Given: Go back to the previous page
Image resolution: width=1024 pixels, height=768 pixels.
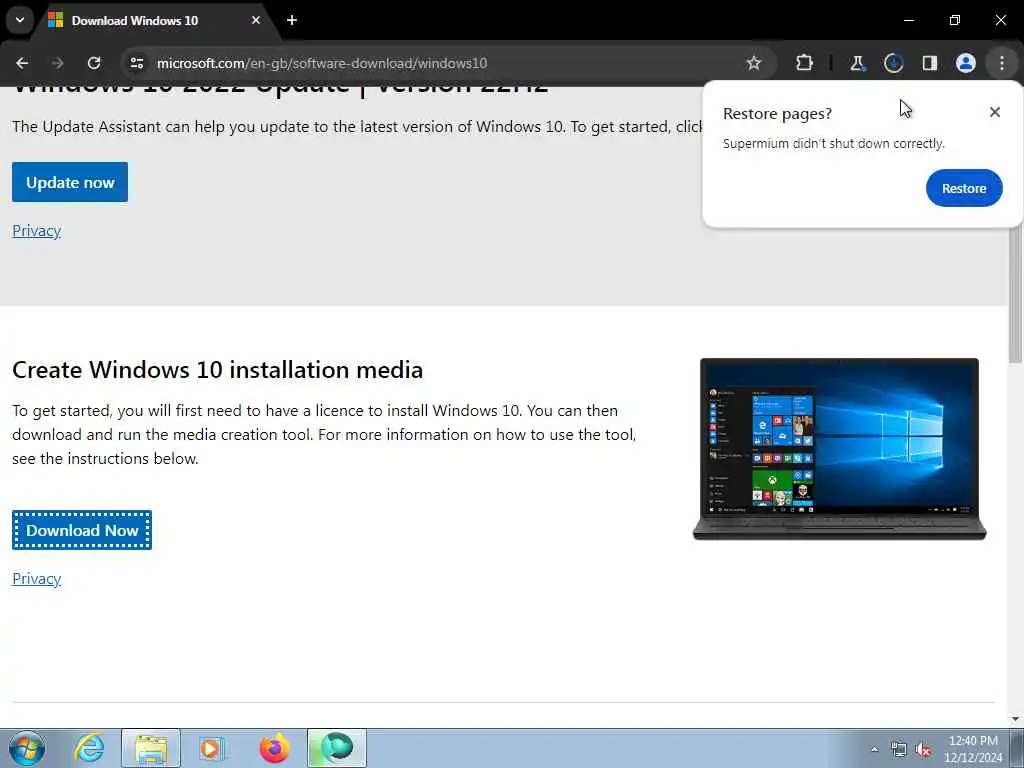Looking at the screenshot, I should [22, 63].
